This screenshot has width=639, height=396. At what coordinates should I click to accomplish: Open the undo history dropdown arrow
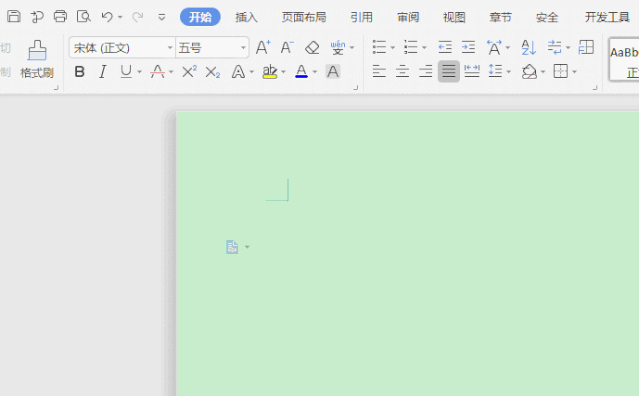[120, 17]
